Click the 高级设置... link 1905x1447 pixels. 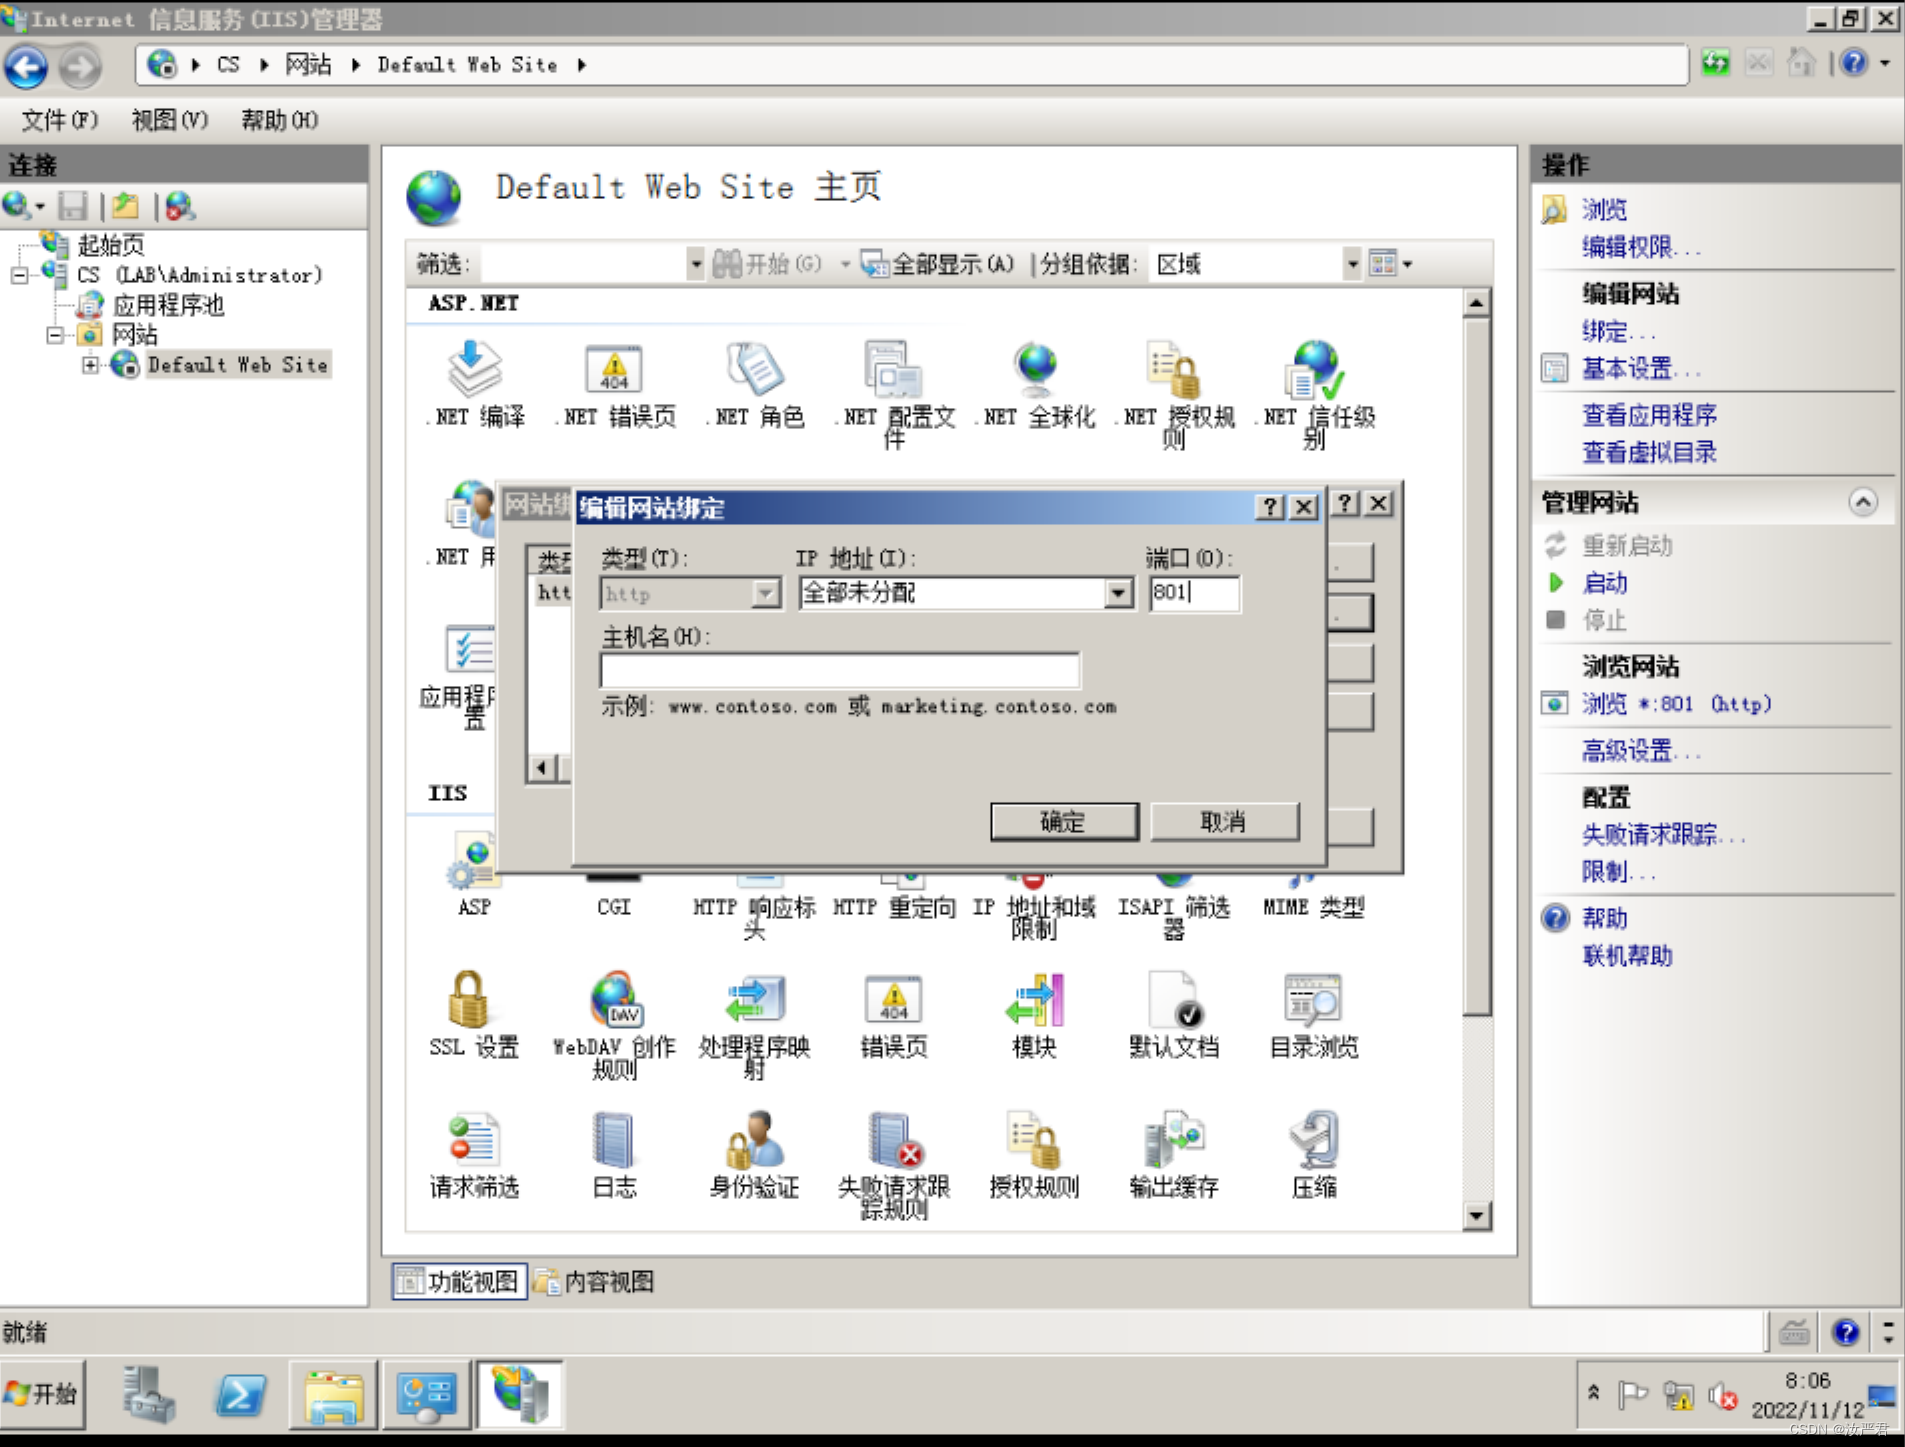click(1640, 751)
